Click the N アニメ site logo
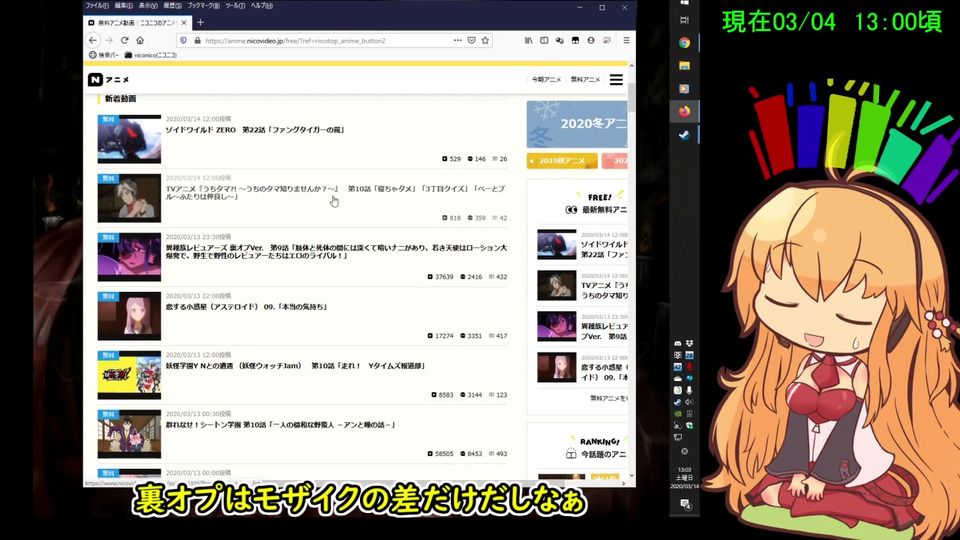 pos(108,80)
